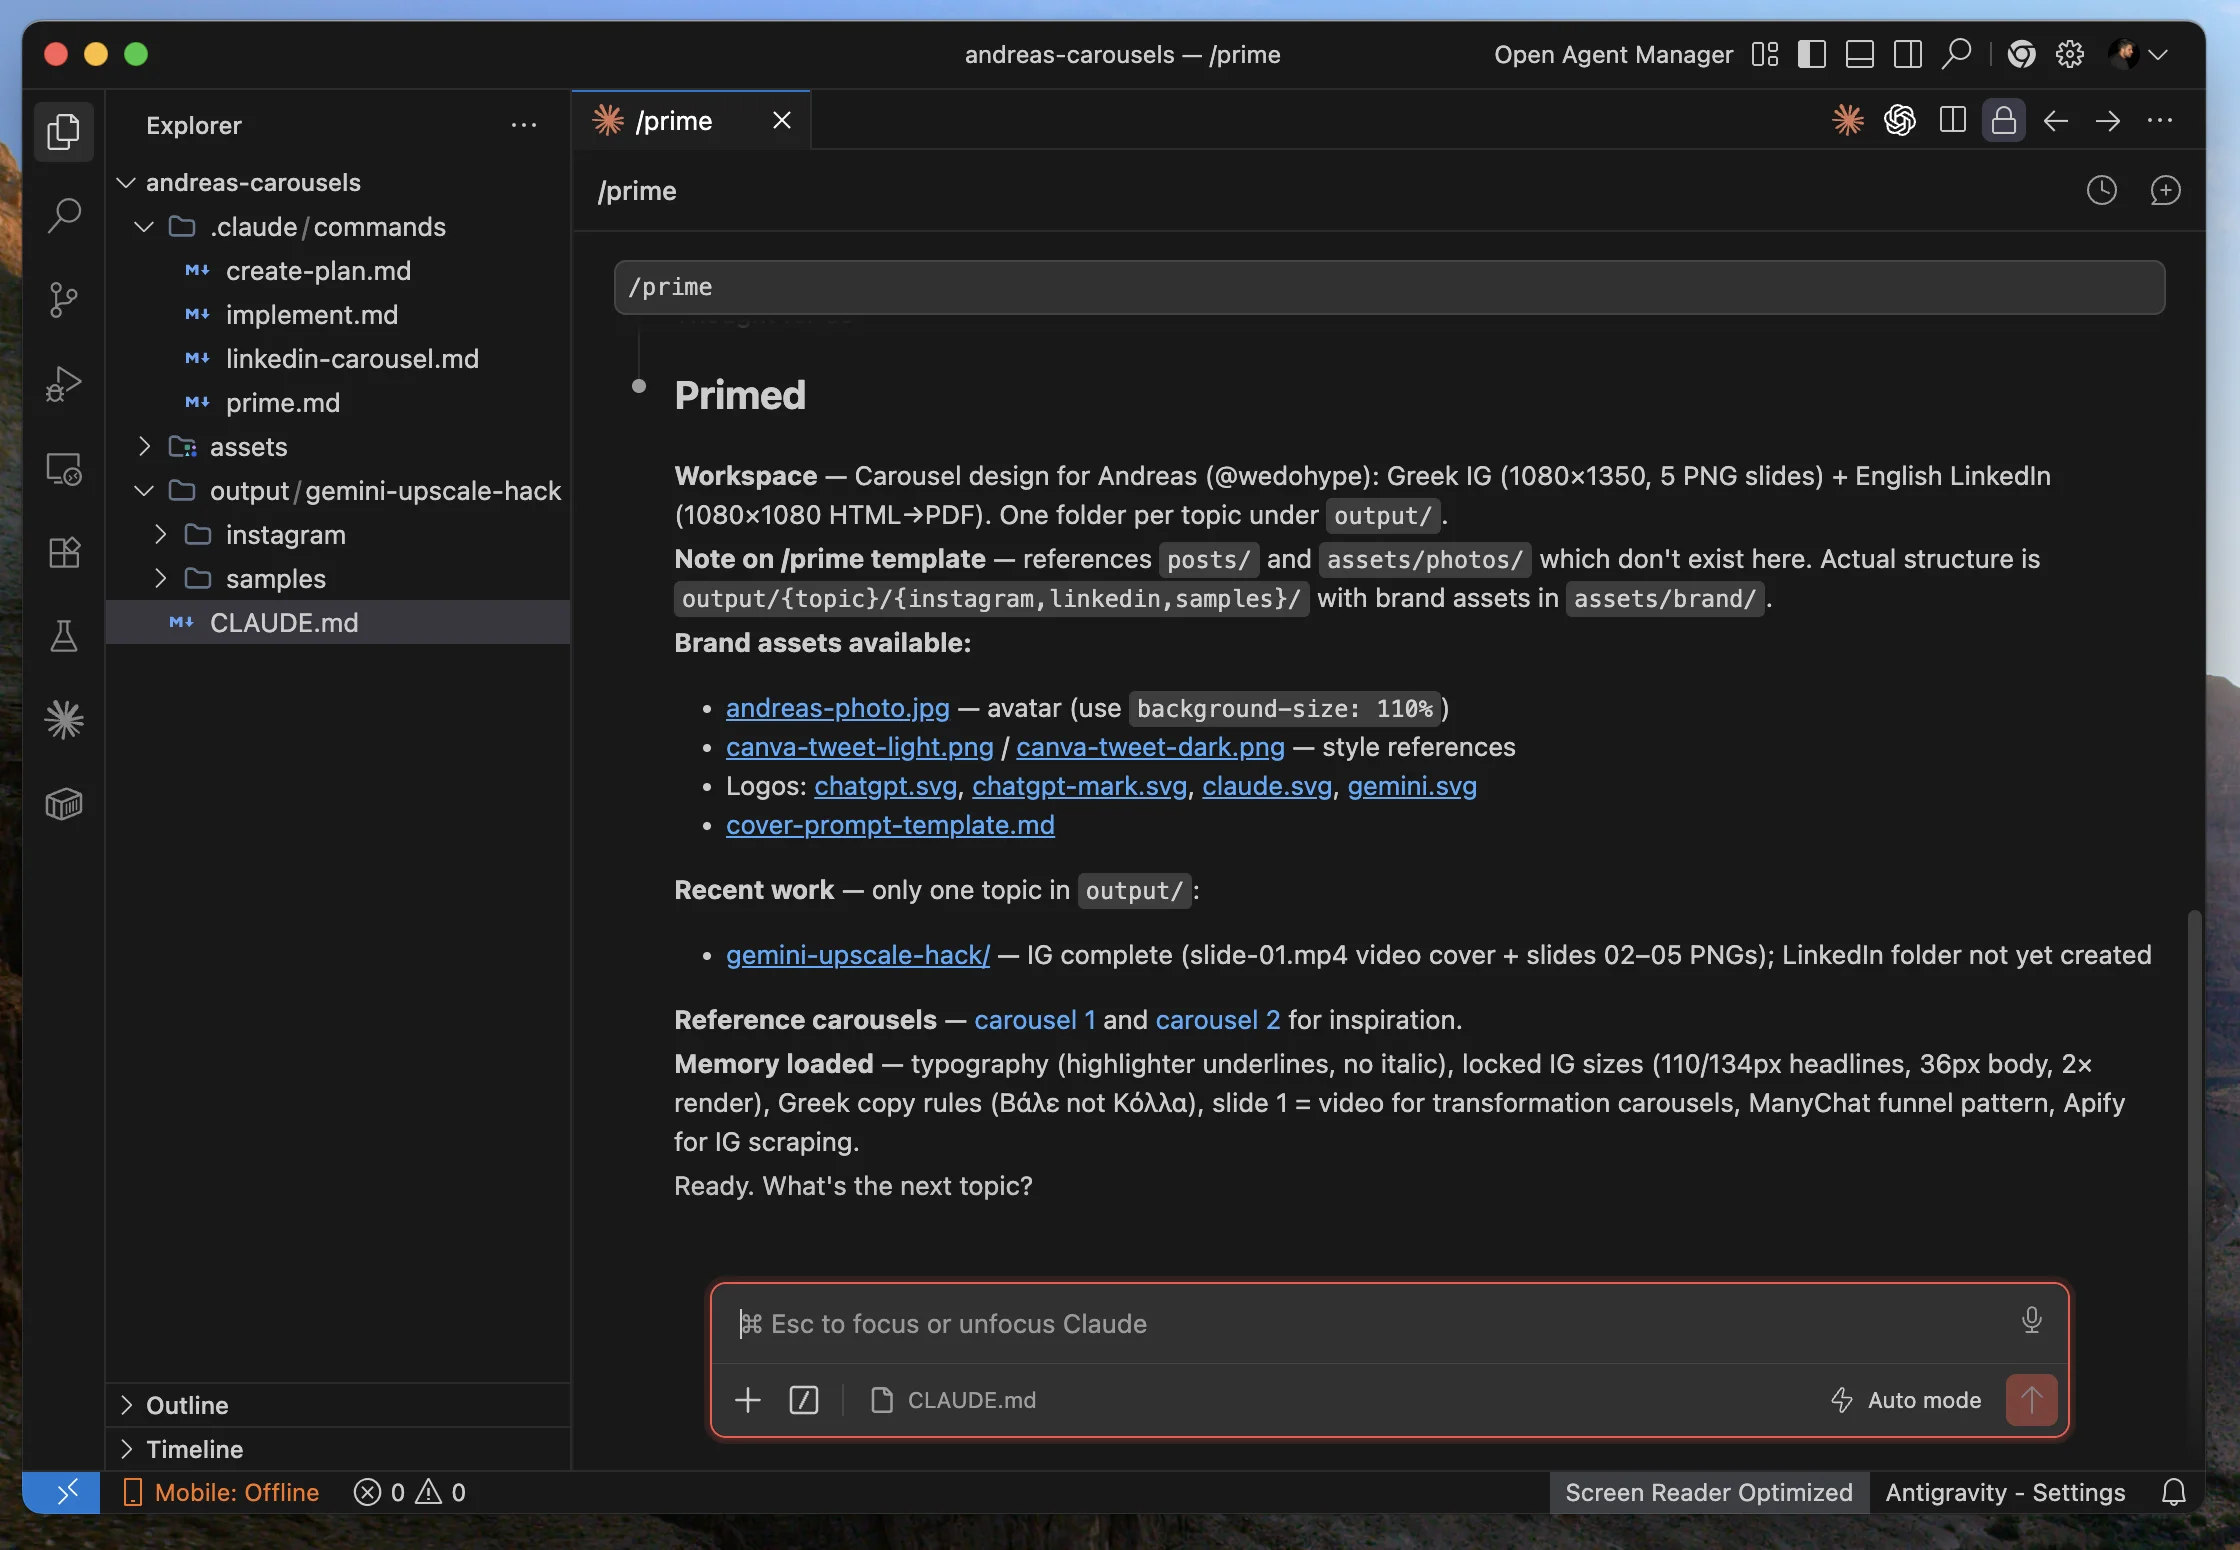Image resolution: width=2240 pixels, height=1550 pixels.
Task: Click the microphone icon in Claude input
Action: click(x=2032, y=1320)
